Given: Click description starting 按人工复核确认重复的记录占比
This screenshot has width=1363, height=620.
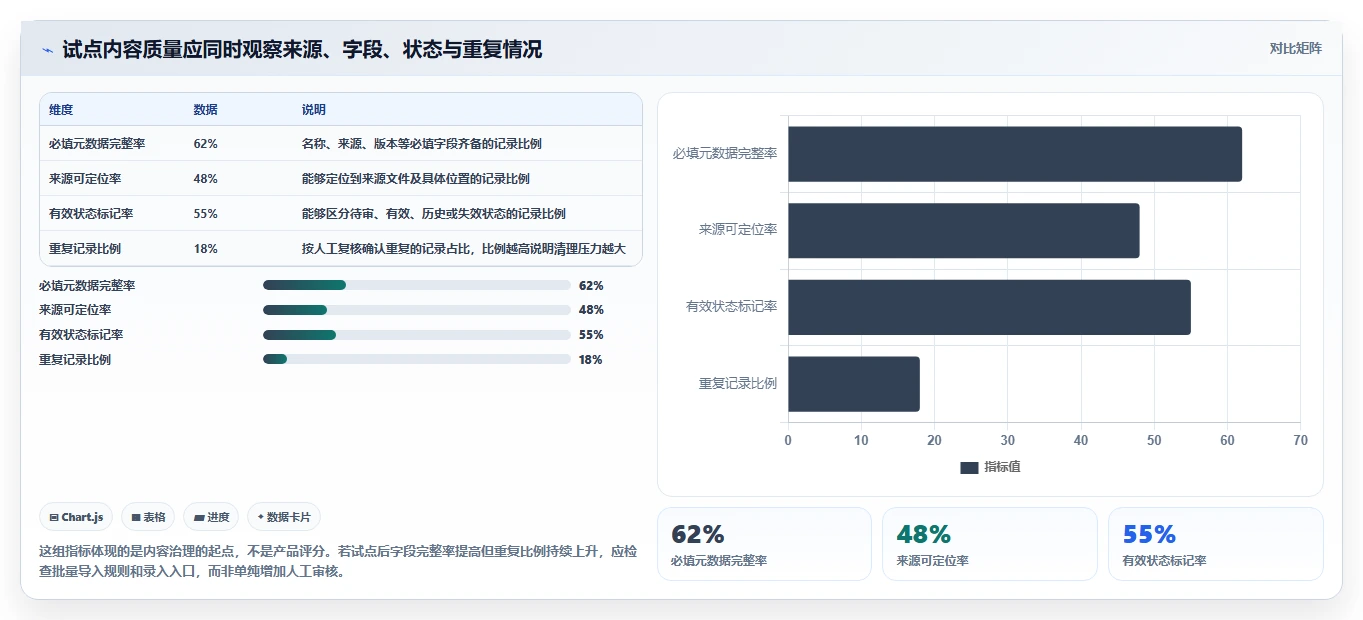Looking at the screenshot, I should [x=464, y=249].
